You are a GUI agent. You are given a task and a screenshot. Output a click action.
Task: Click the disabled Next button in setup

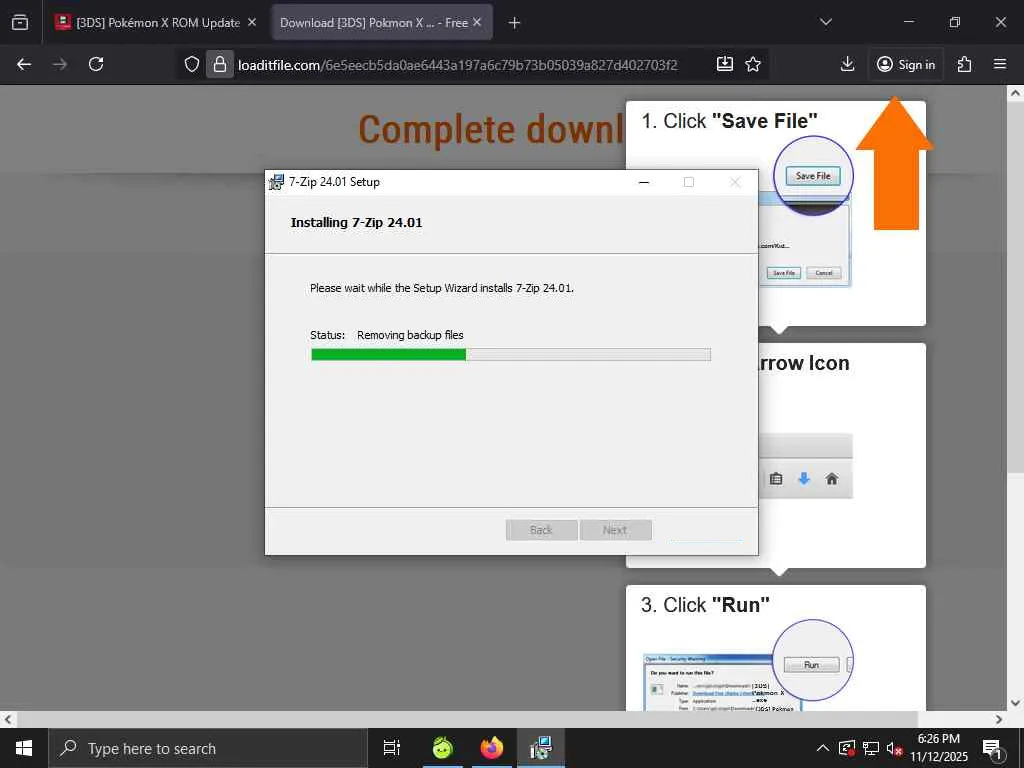(x=615, y=530)
